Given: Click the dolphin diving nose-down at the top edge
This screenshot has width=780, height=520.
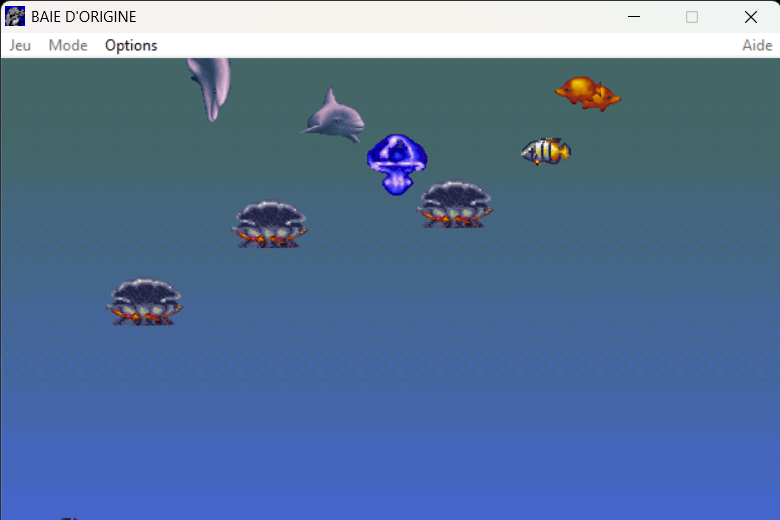Looking at the screenshot, I should 210,84.
